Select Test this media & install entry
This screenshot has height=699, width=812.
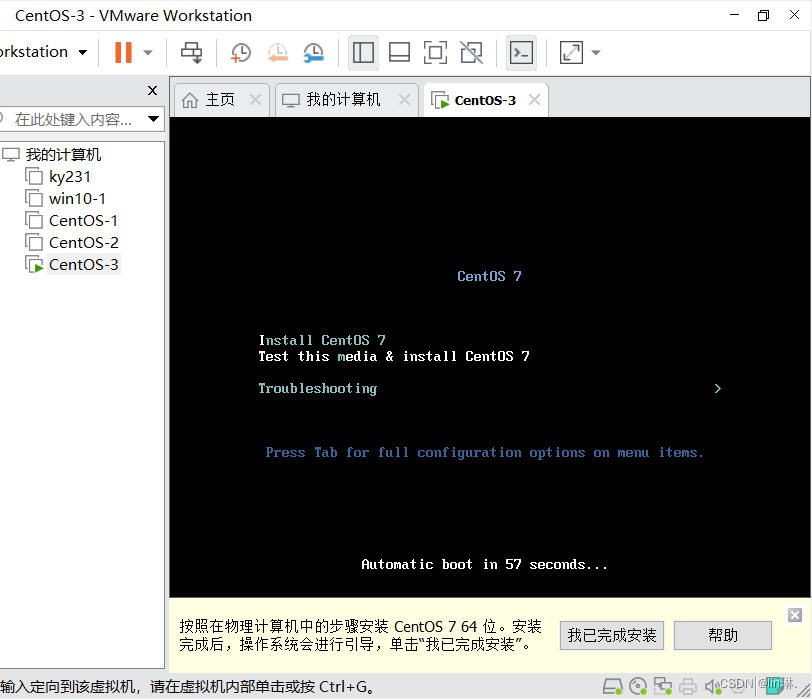394,356
